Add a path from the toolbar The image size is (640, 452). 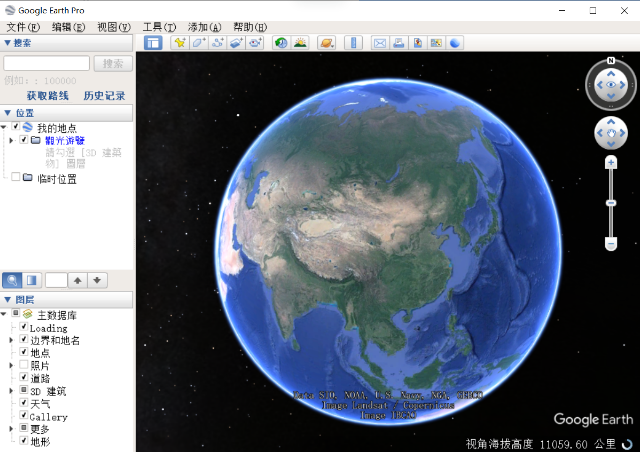tap(218, 43)
